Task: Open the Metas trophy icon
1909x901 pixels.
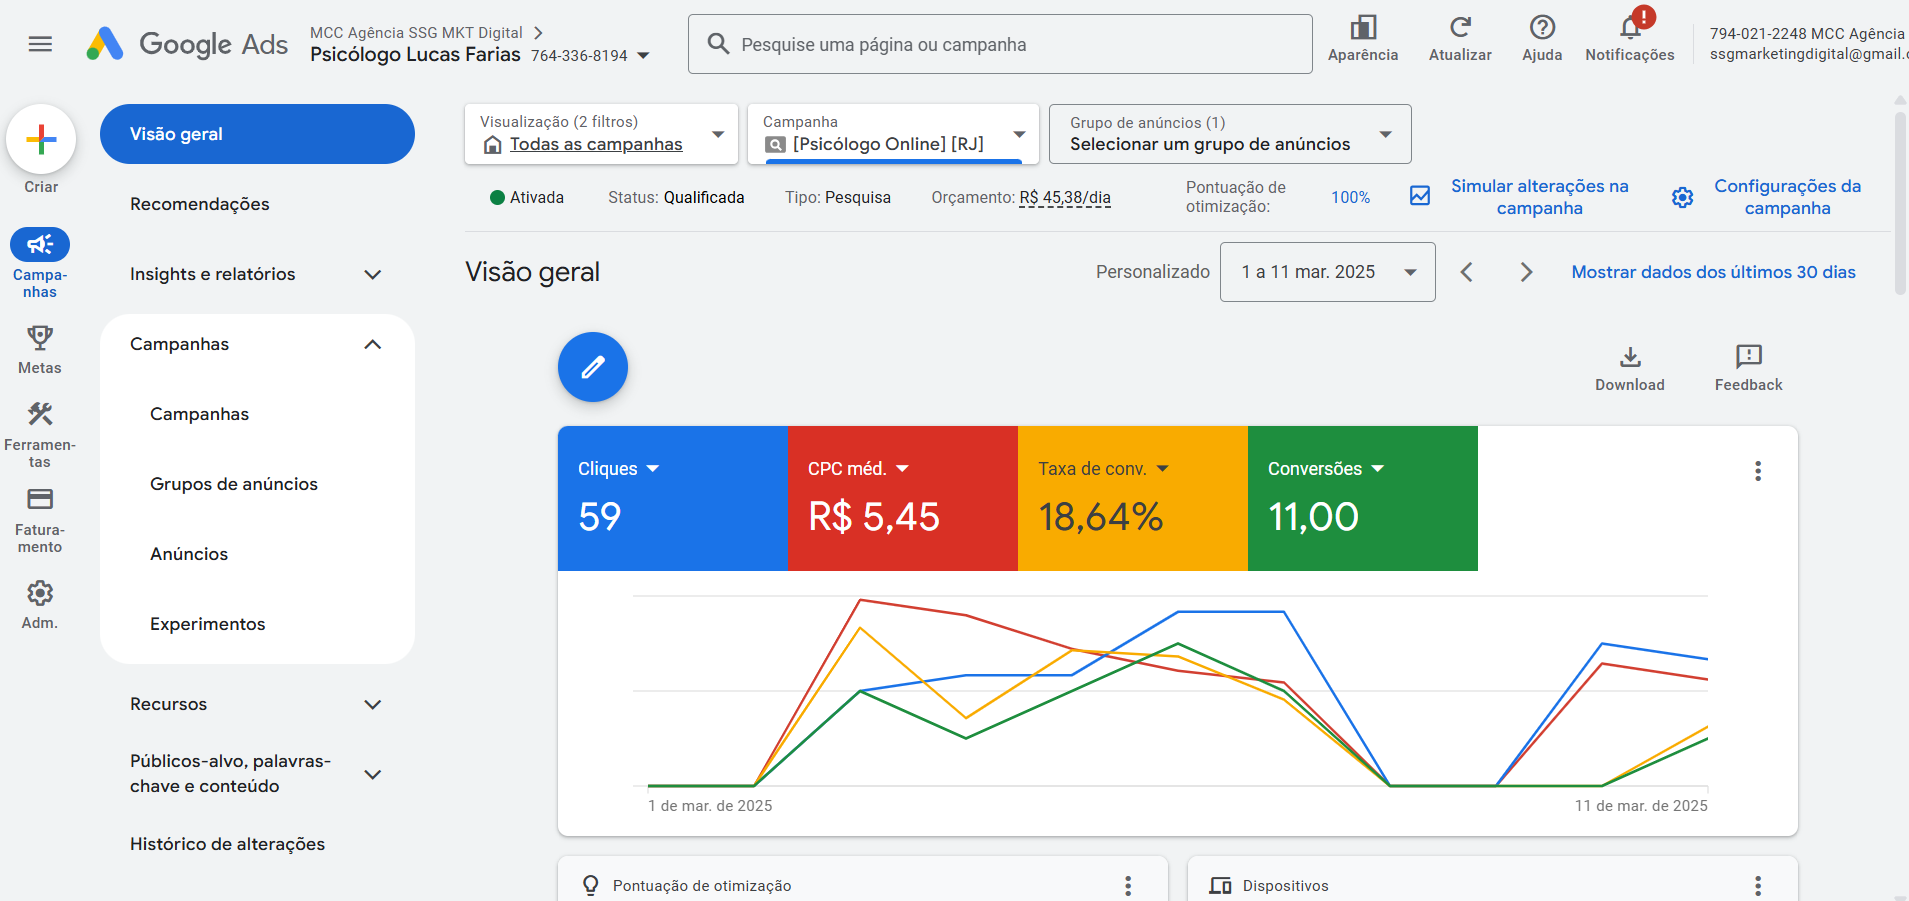Action: click(x=40, y=338)
